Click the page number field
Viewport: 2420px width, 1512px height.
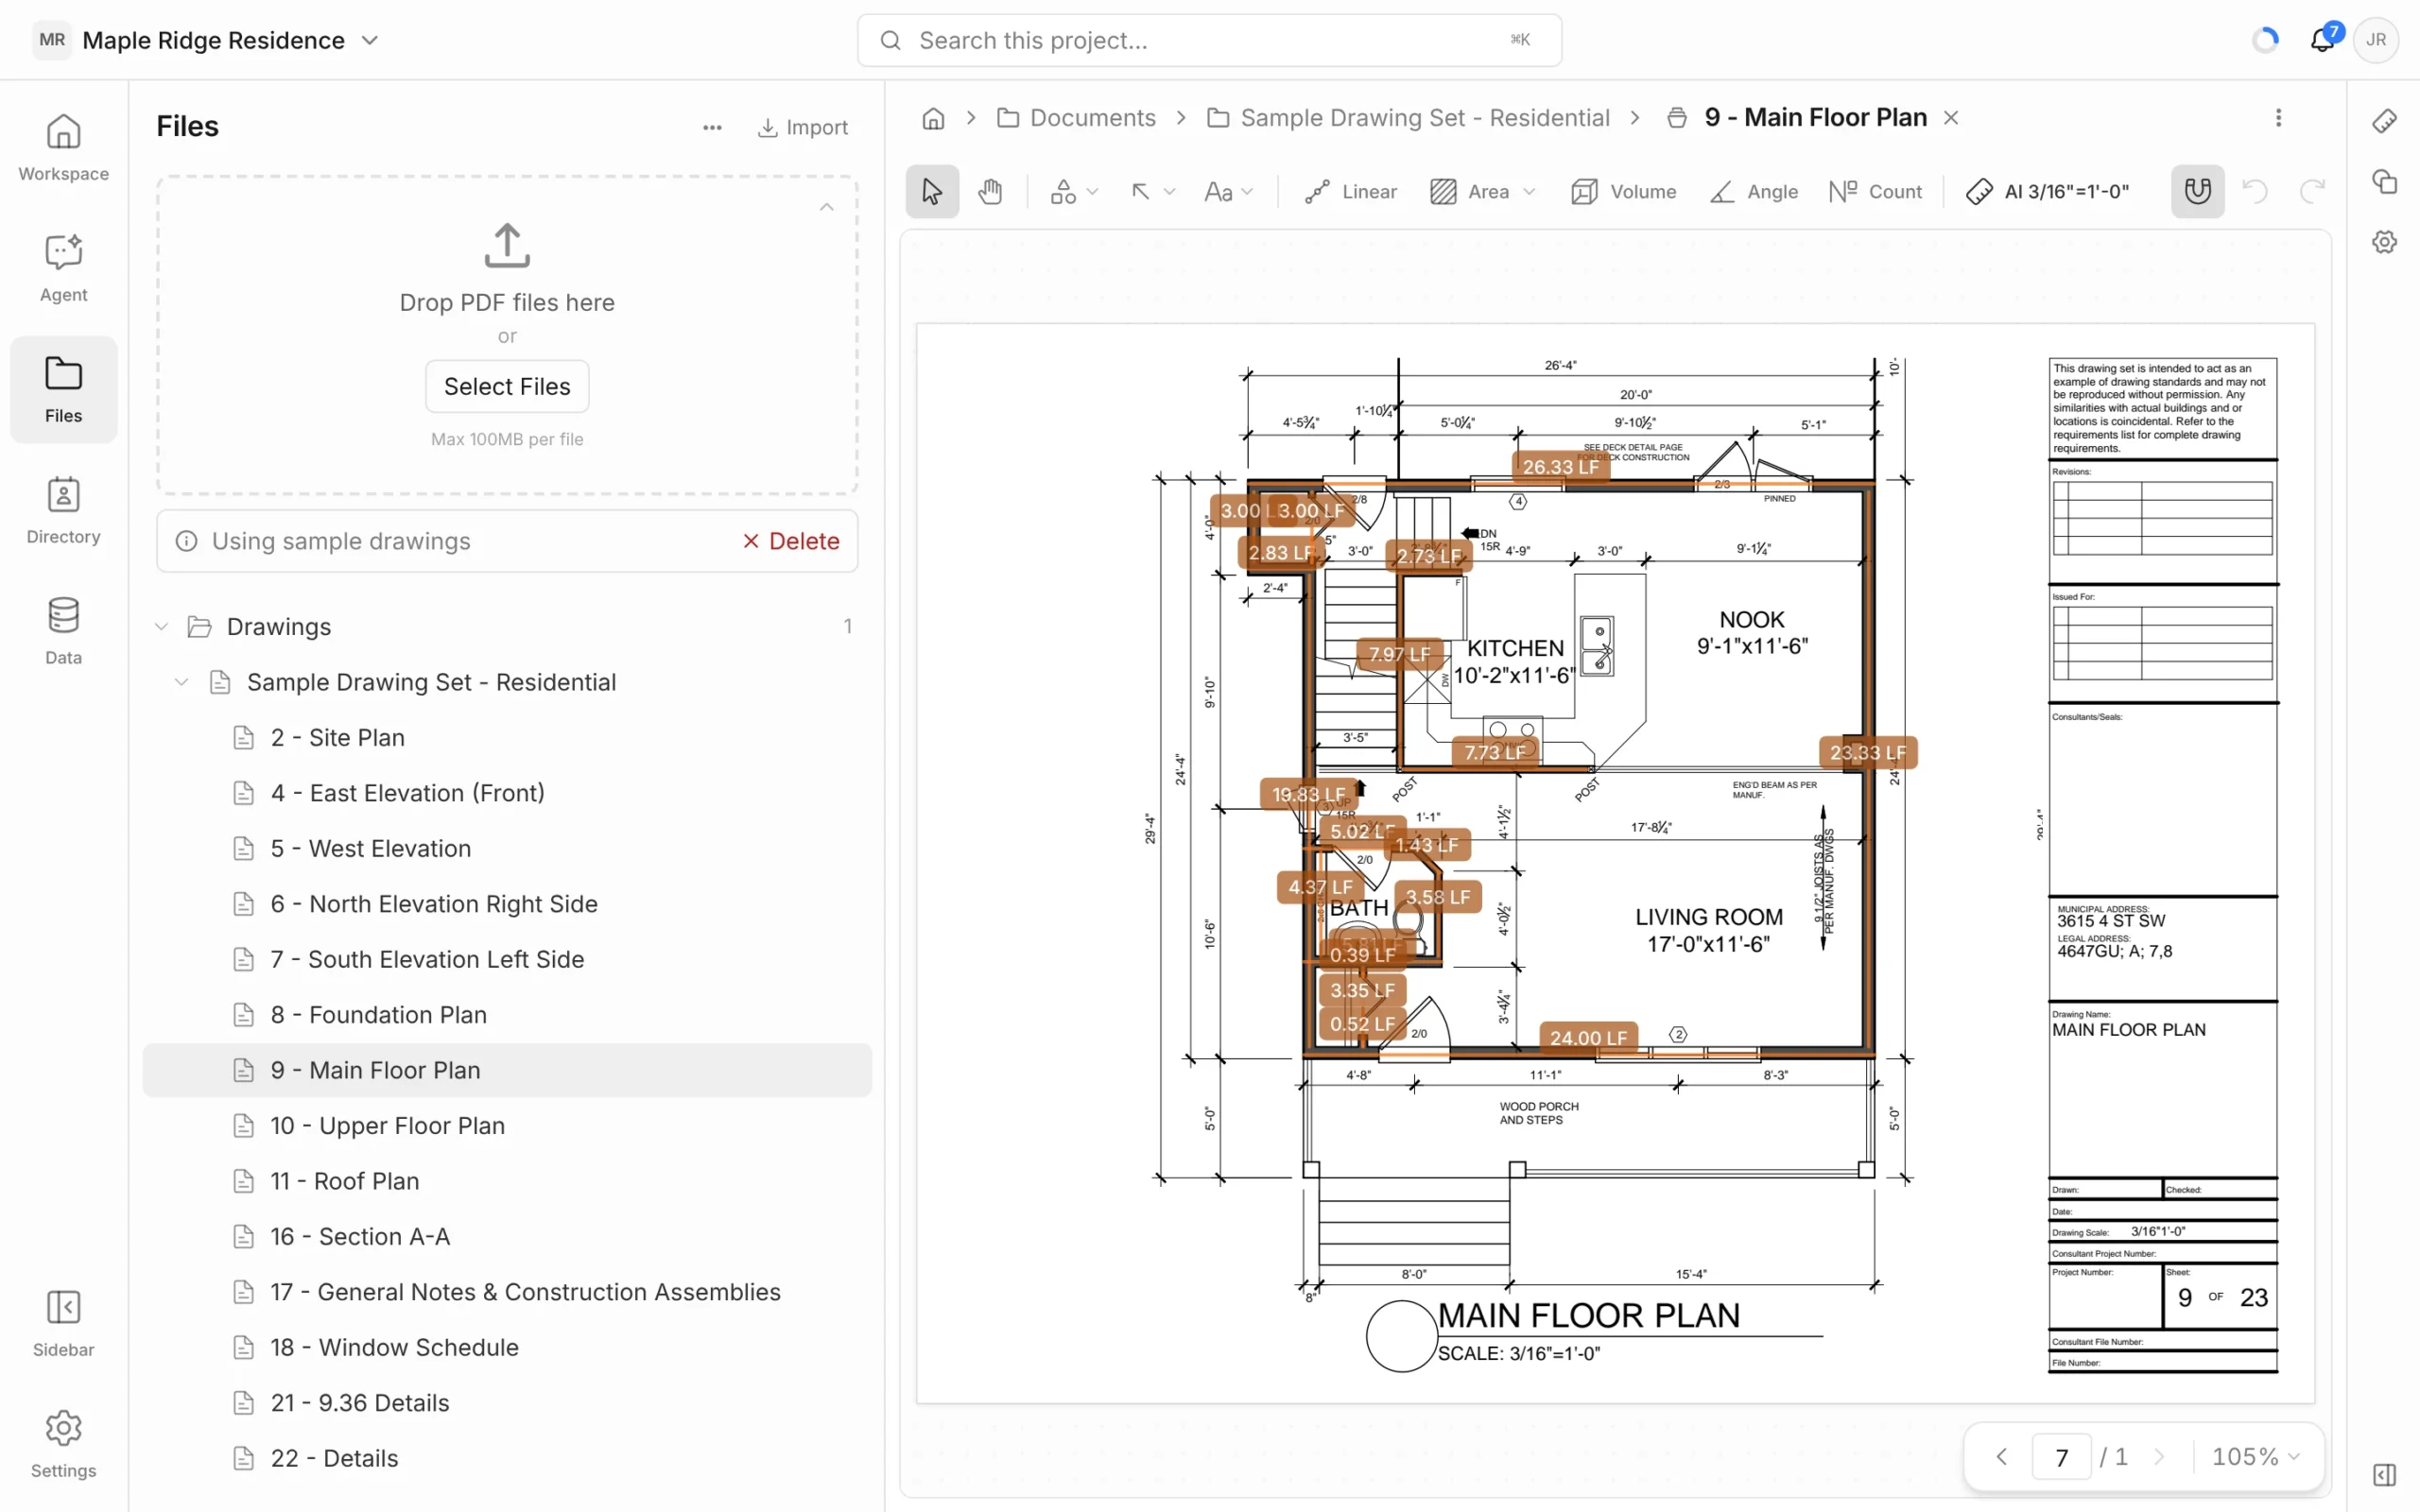pyautogui.click(x=2061, y=1457)
